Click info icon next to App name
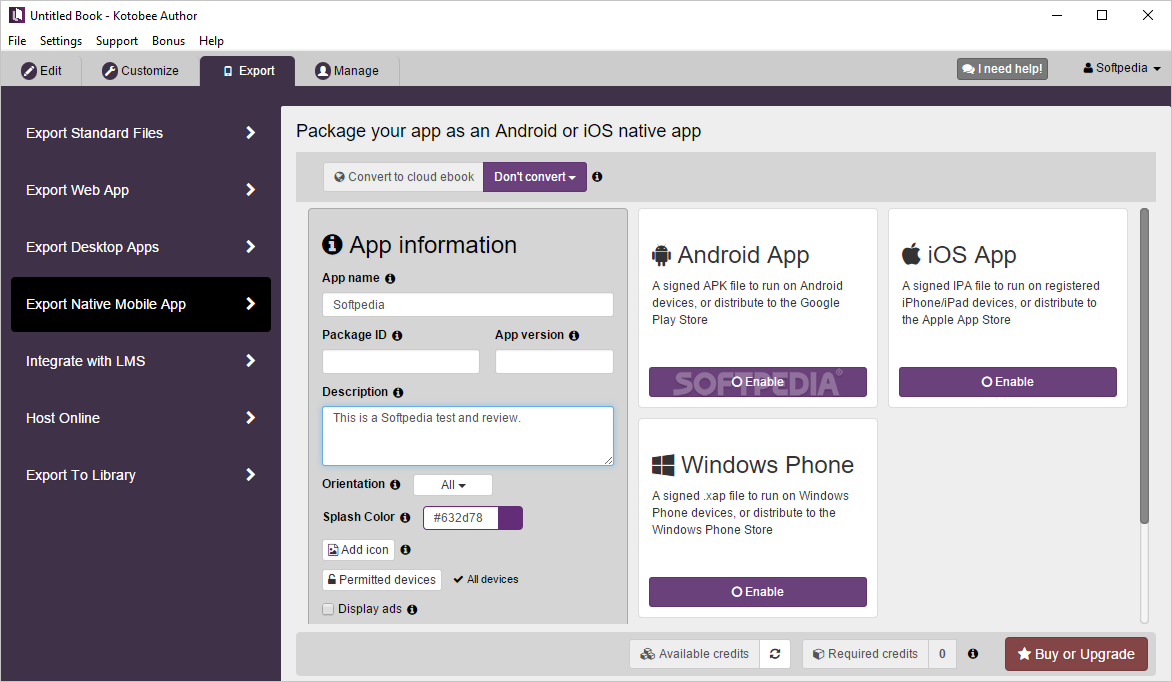 tap(390, 278)
